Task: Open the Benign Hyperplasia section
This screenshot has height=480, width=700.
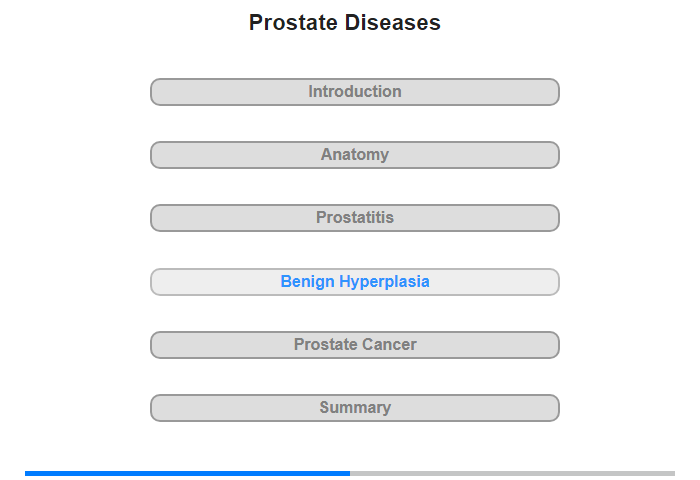Action: pos(354,282)
